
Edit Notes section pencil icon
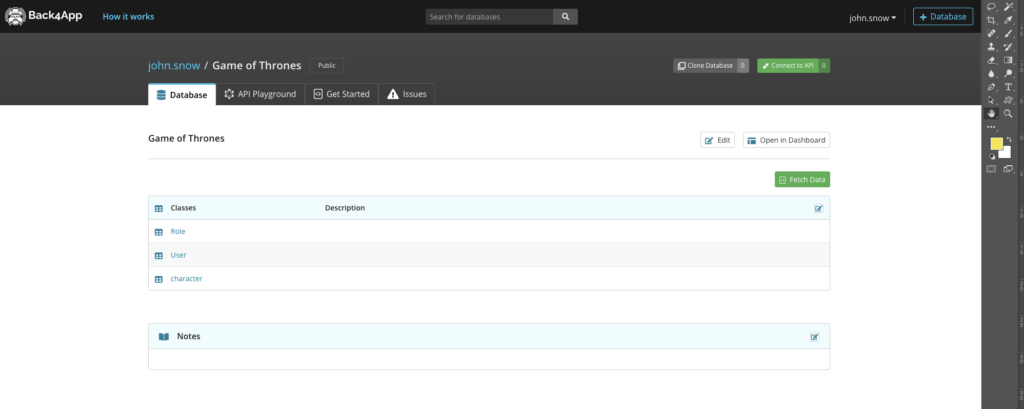[x=814, y=337]
